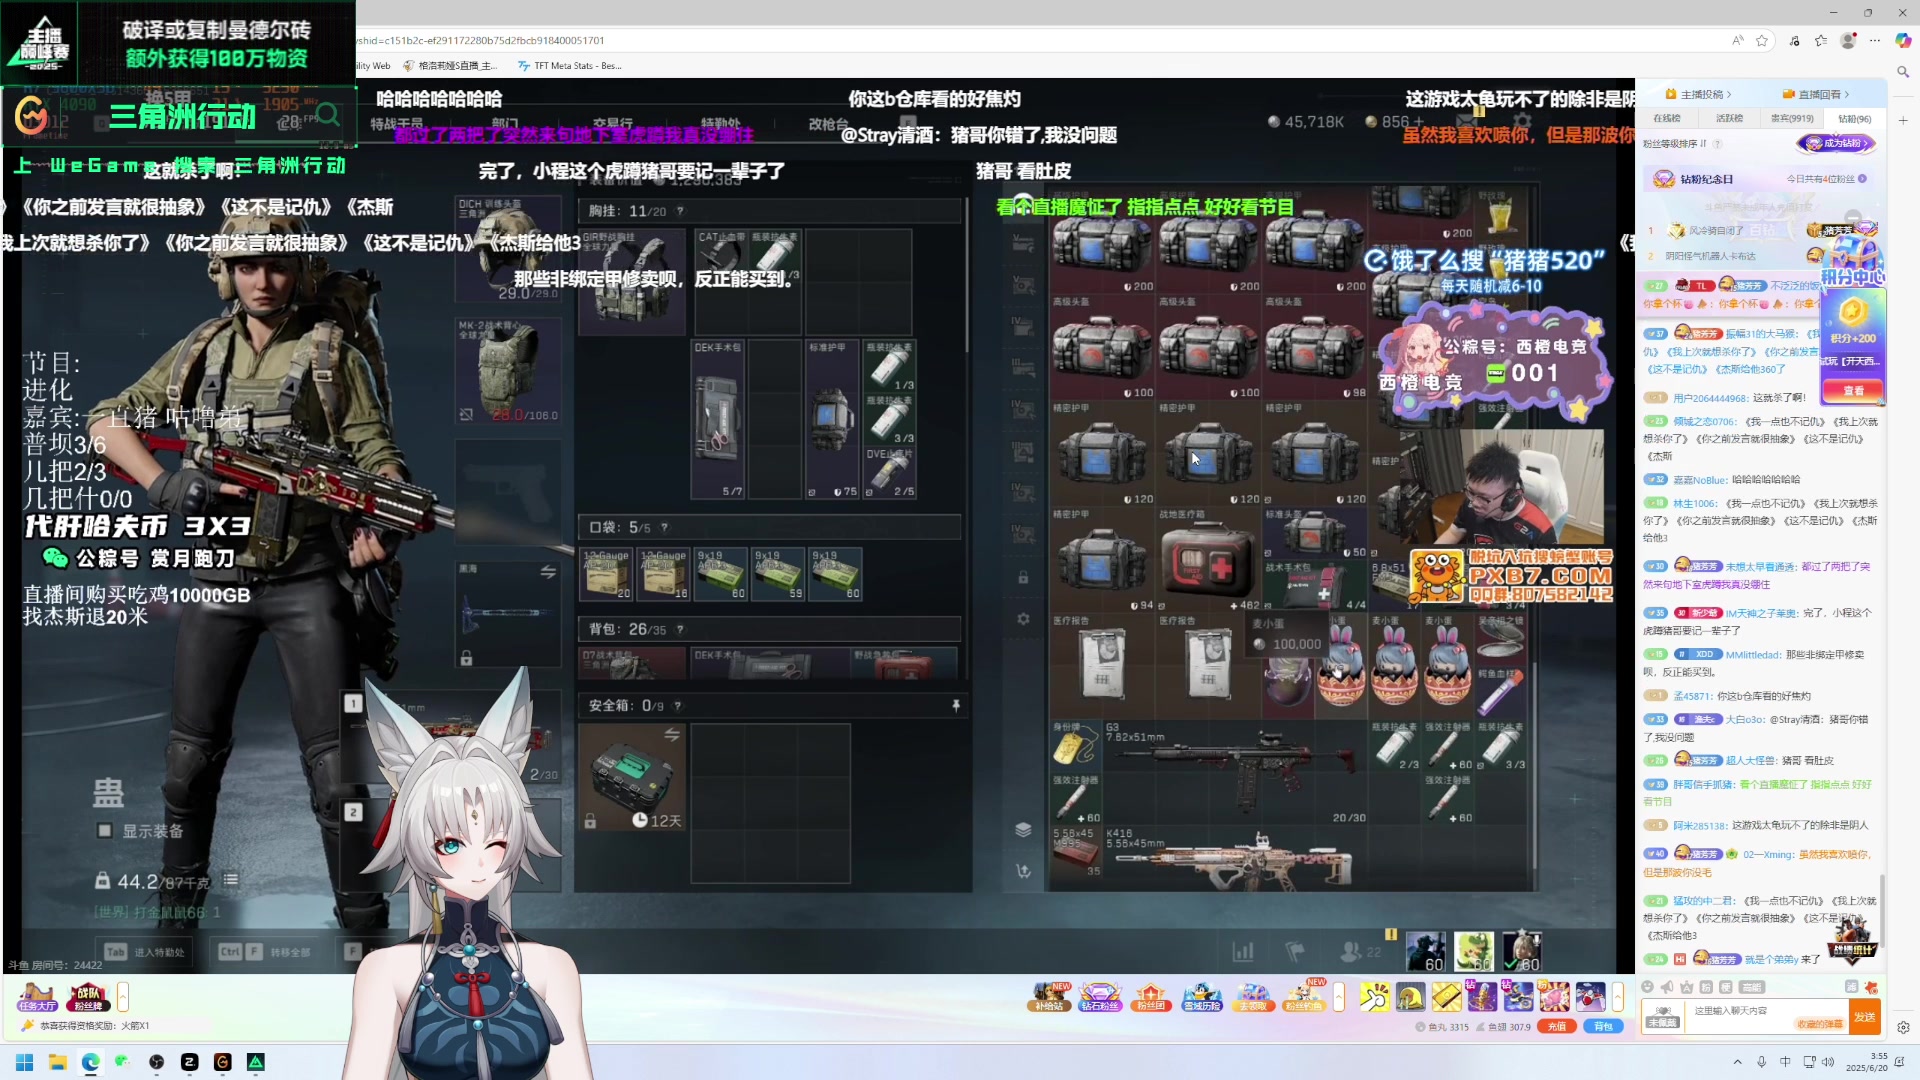Expand the 今日共有4位粉丝 arrow
The height and width of the screenshot is (1080, 1920).
pos(1862,179)
